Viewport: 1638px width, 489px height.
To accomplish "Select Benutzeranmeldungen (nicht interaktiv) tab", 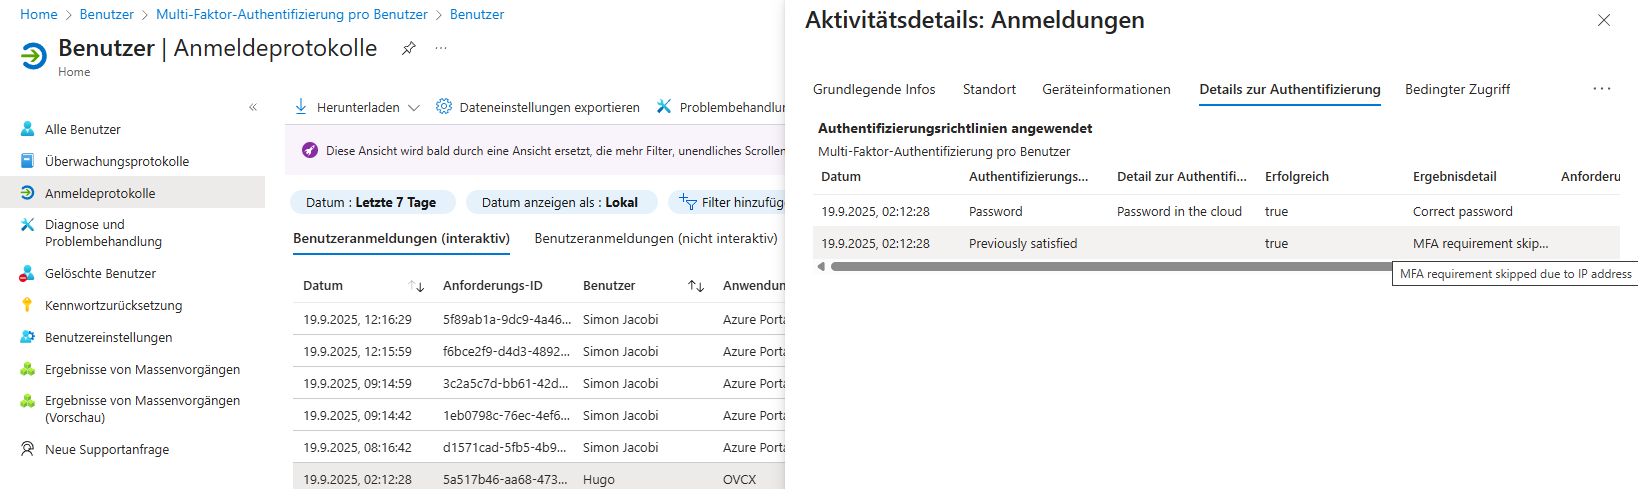I will pos(656,238).
